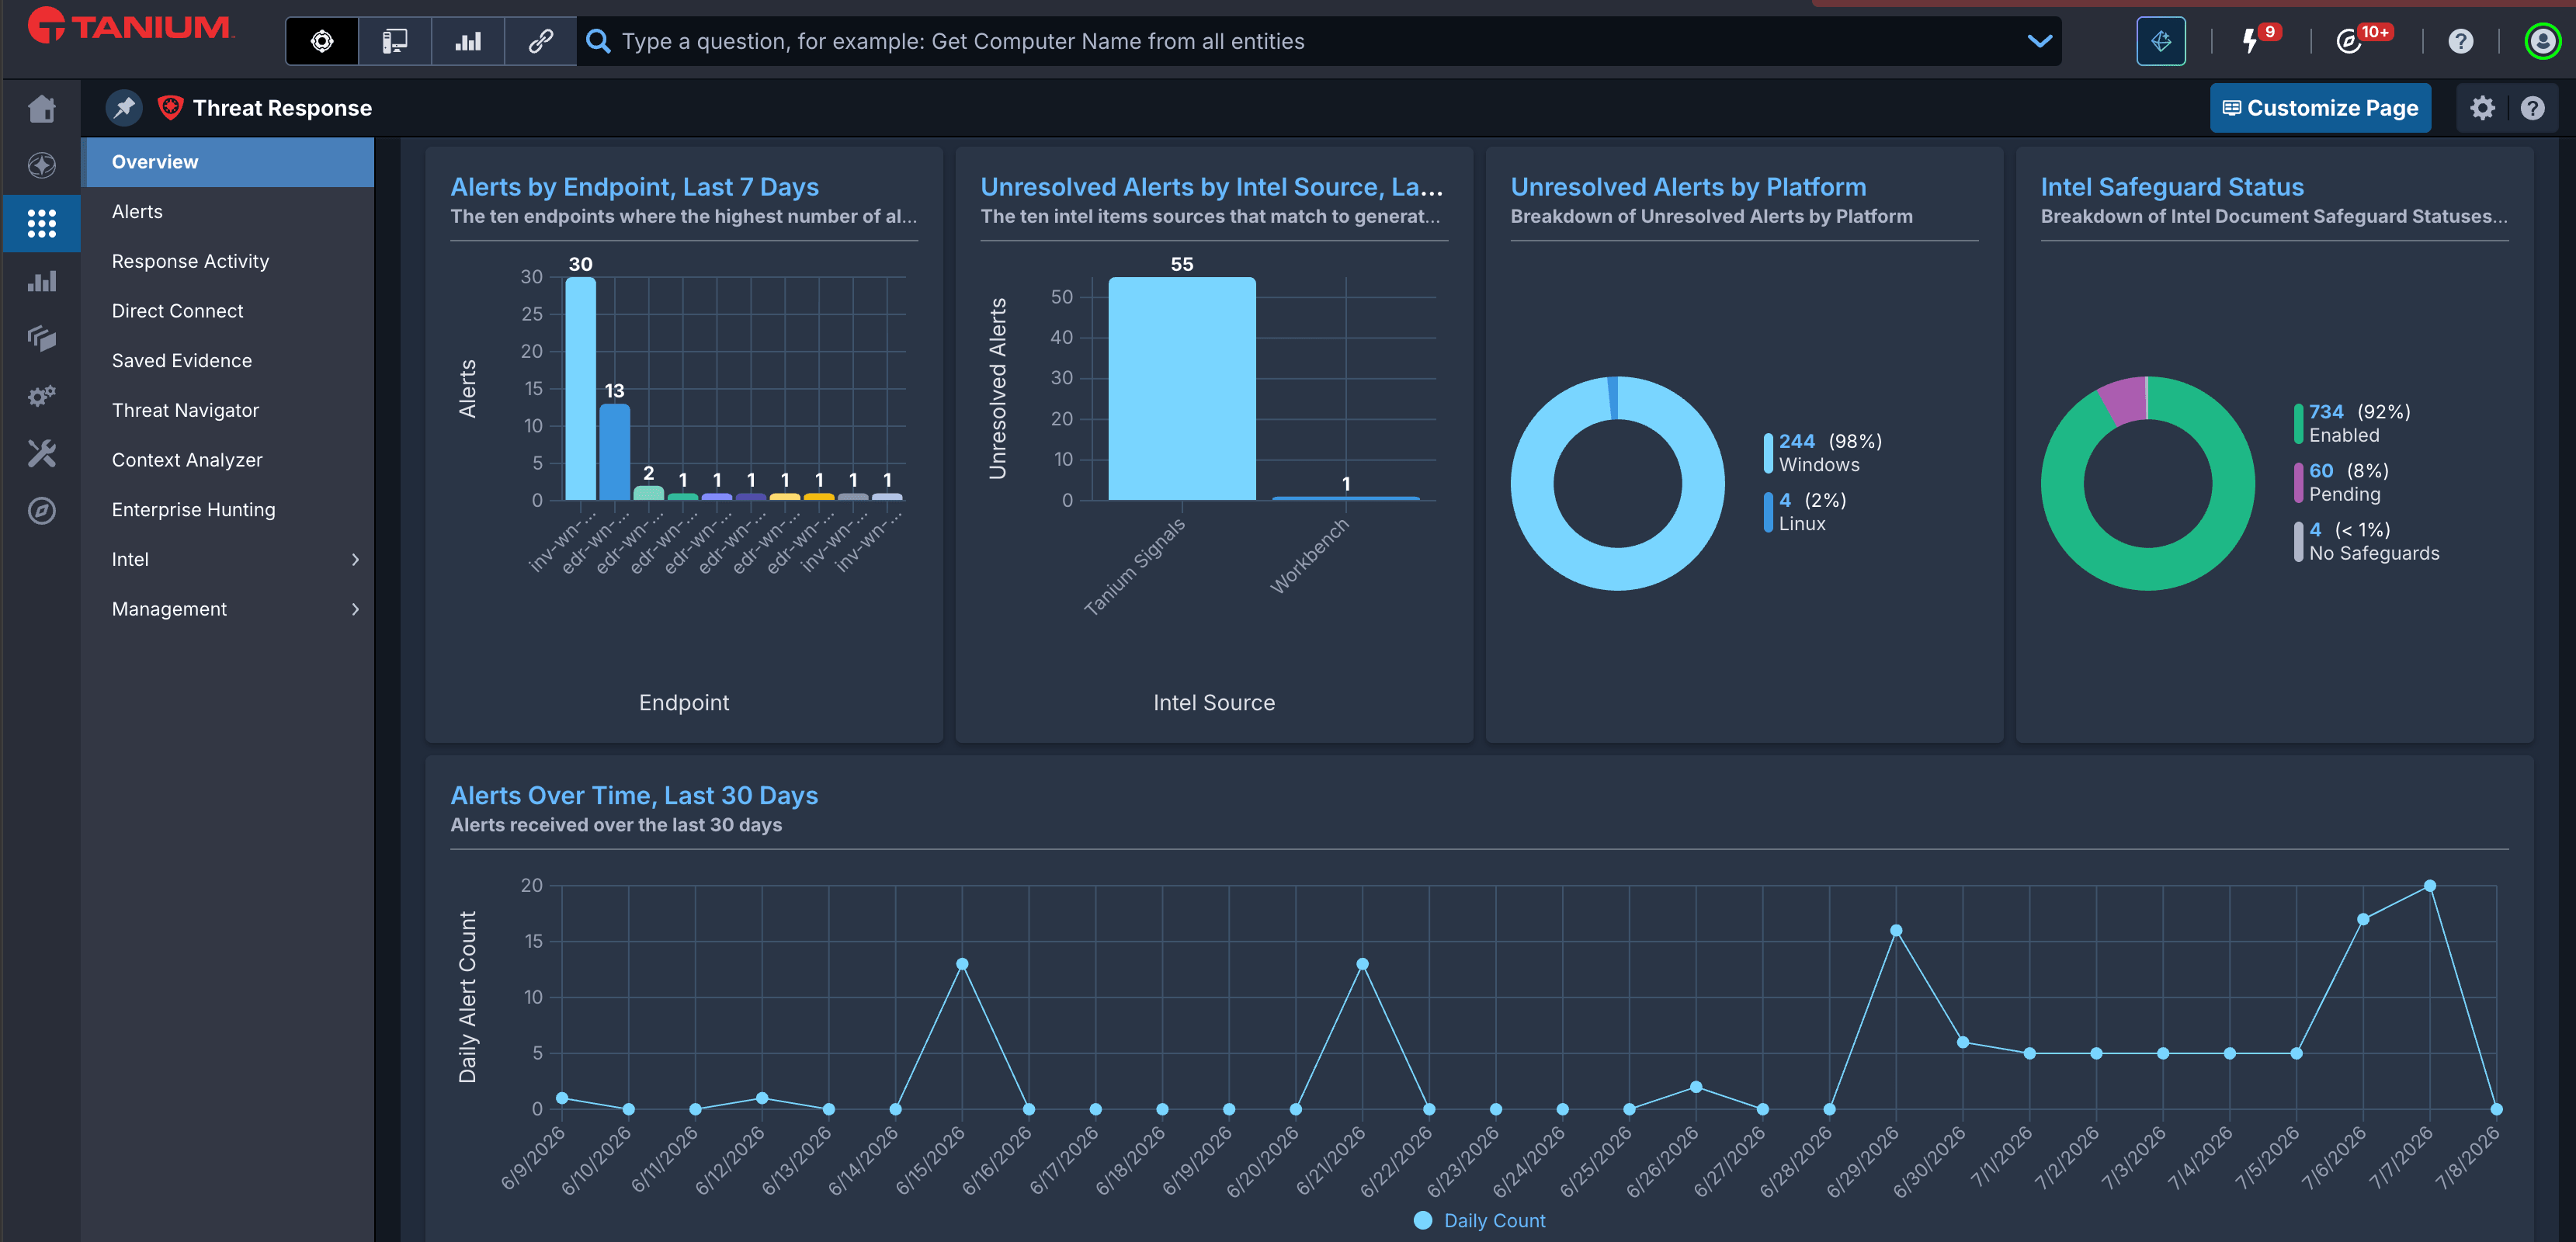This screenshot has width=2576, height=1242.
Task: Open Threat Response page help icon
Action: [x=2531, y=108]
